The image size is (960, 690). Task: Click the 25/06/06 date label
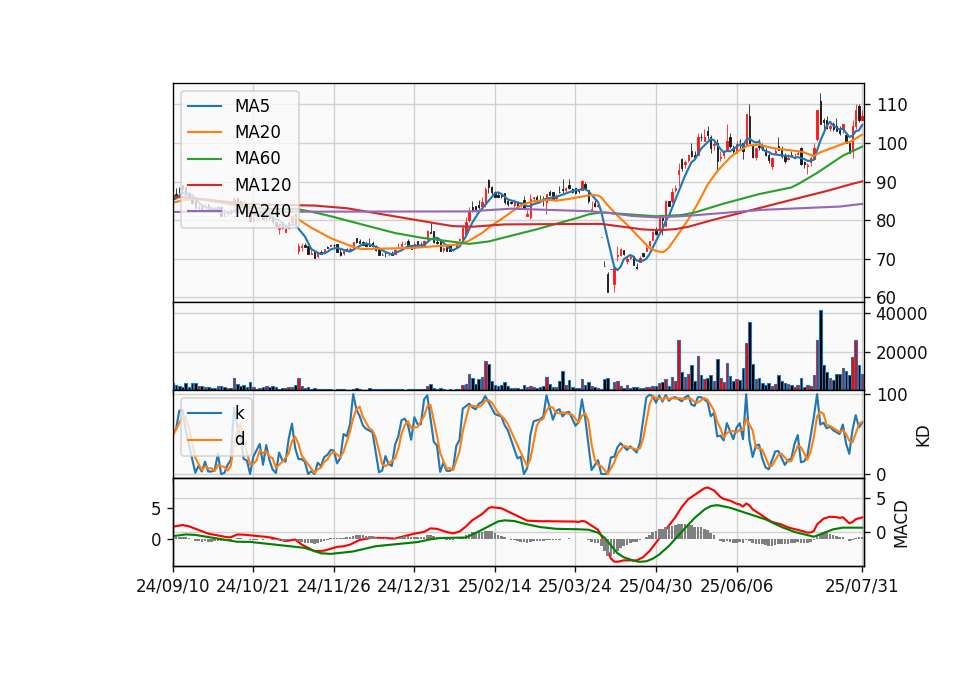pyautogui.click(x=737, y=587)
